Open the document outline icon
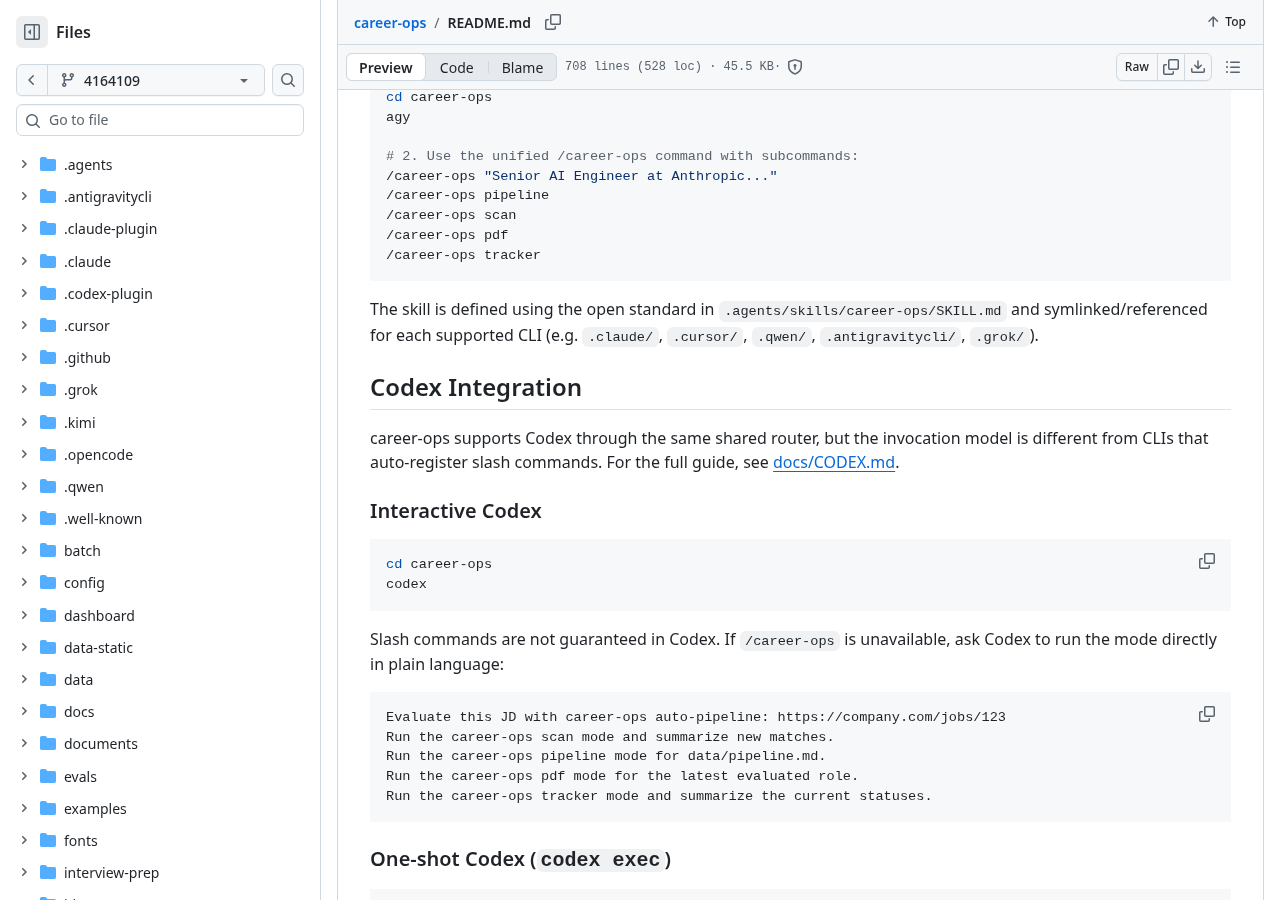Image resolution: width=1280 pixels, height=900 pixels. click(x=1233, y=67)
